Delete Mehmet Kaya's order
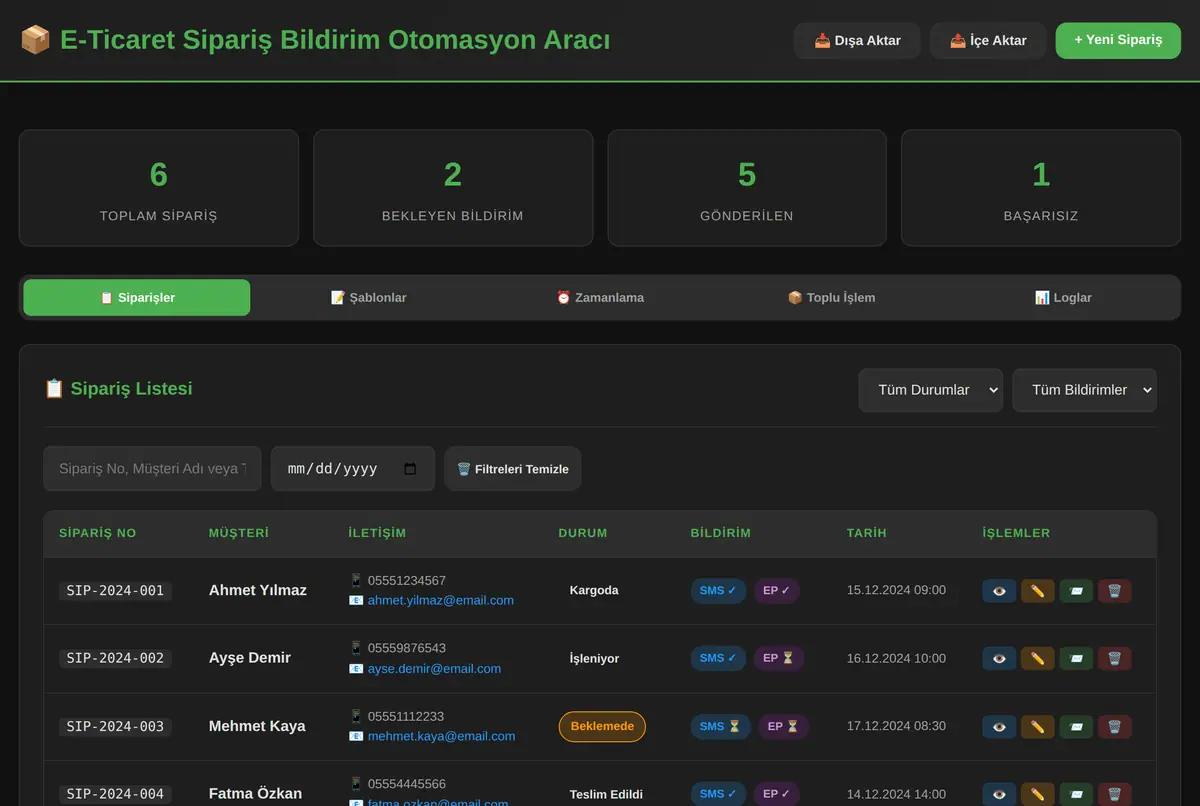Screen dimensions: 1200x806 (x=1115, y=727)
